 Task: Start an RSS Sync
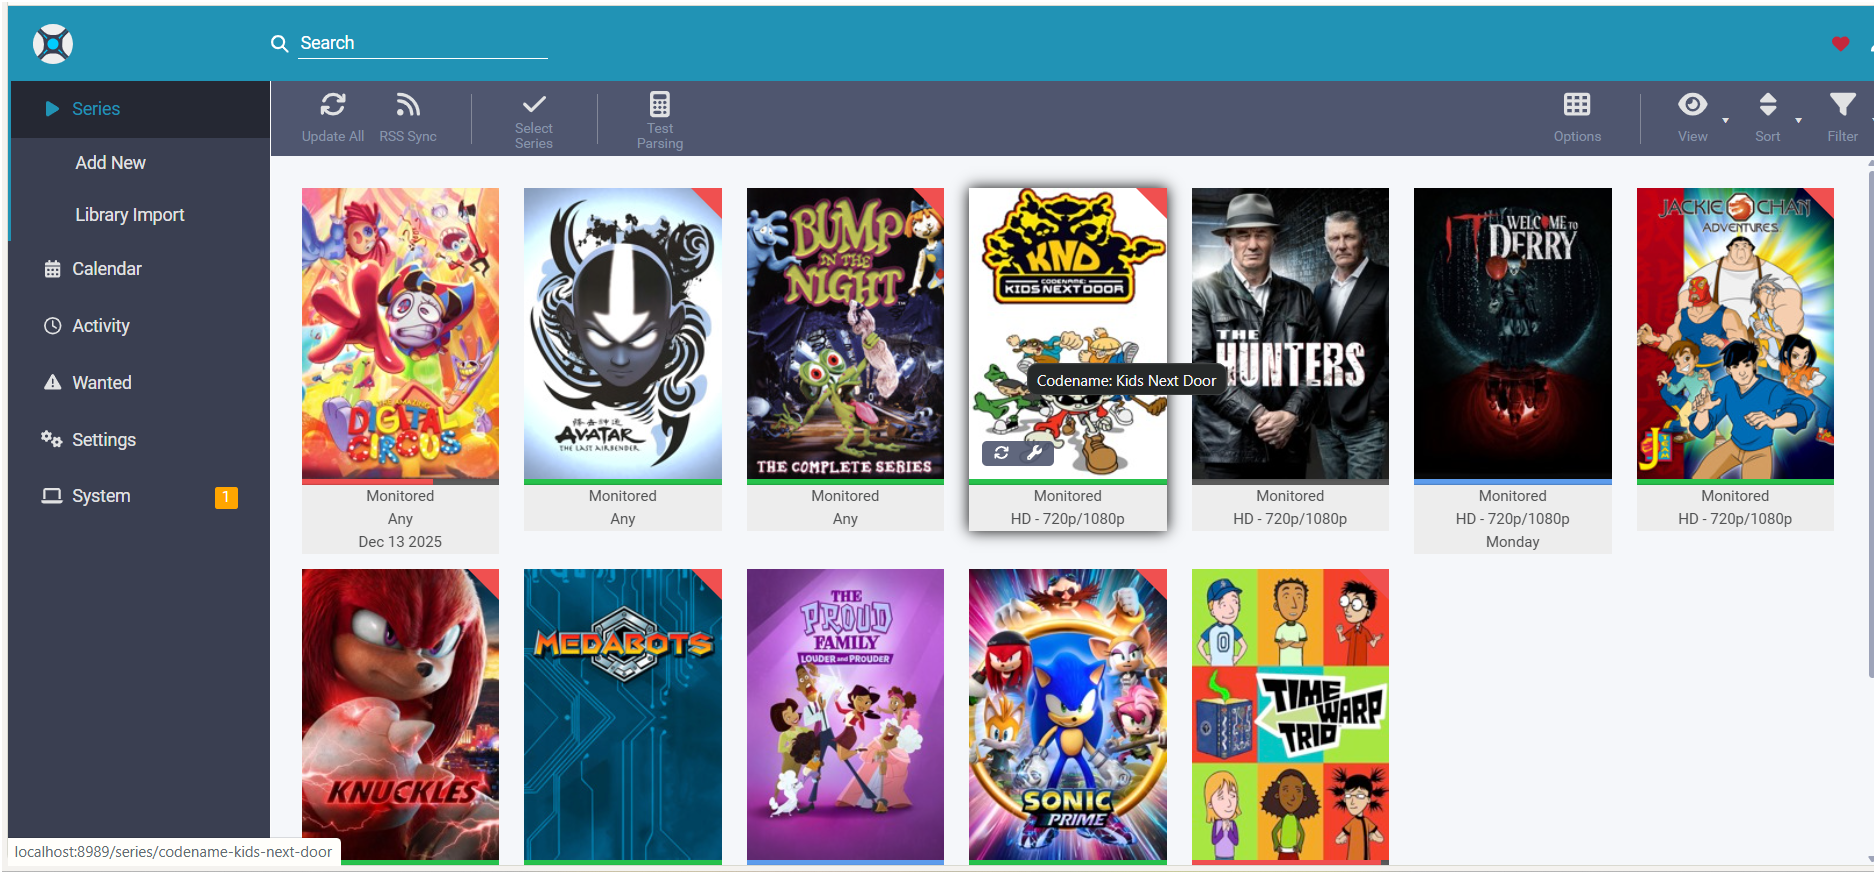(408, 118)
